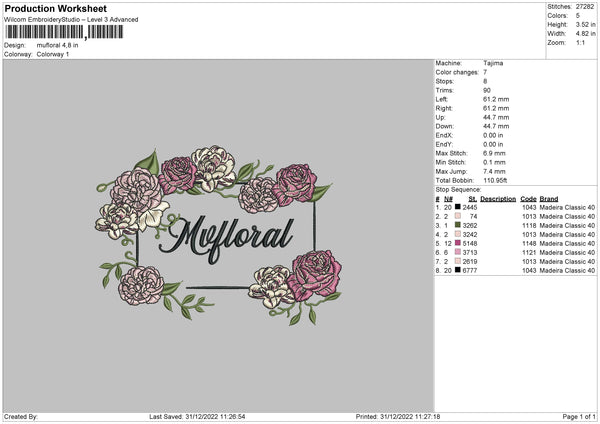Viewport: 600px width, 424px height.
Task: Click the magenta swatch beside stitch count 5148
Action: point(458,243)
